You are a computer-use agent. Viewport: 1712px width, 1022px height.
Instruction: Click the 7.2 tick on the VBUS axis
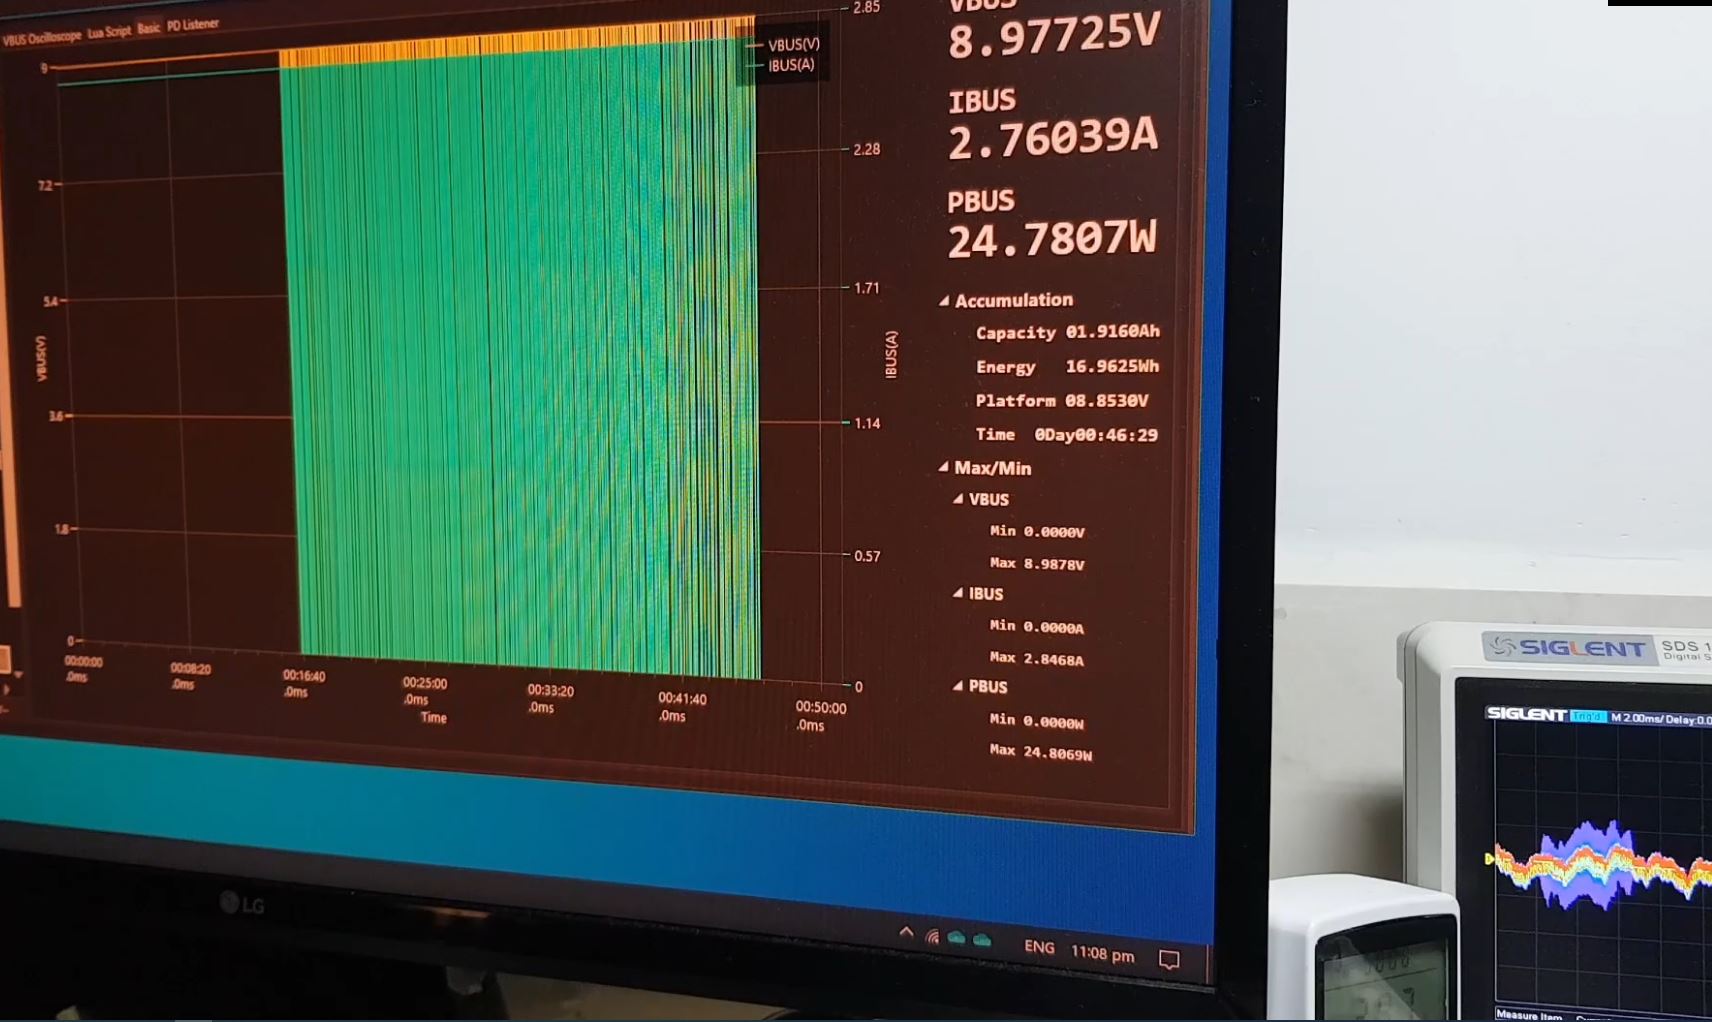(x=44, y=185)
